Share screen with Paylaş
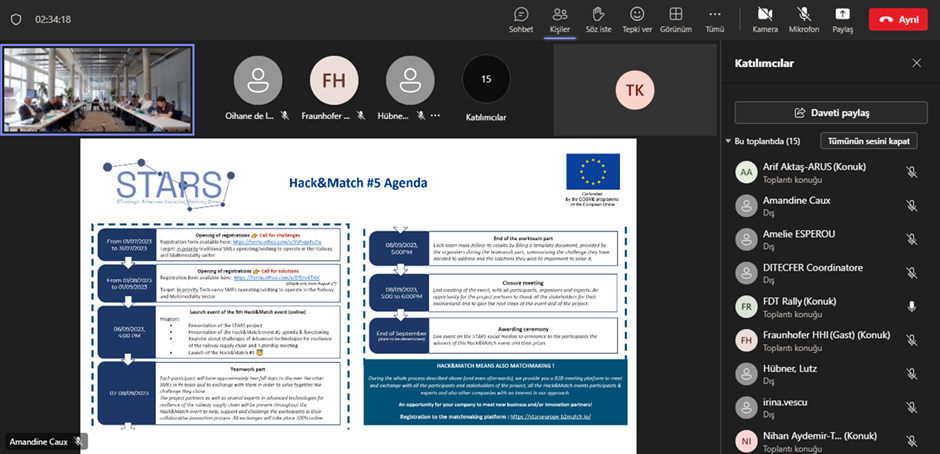The width and height of the screenshot is (940, 454). pos(842,20)
